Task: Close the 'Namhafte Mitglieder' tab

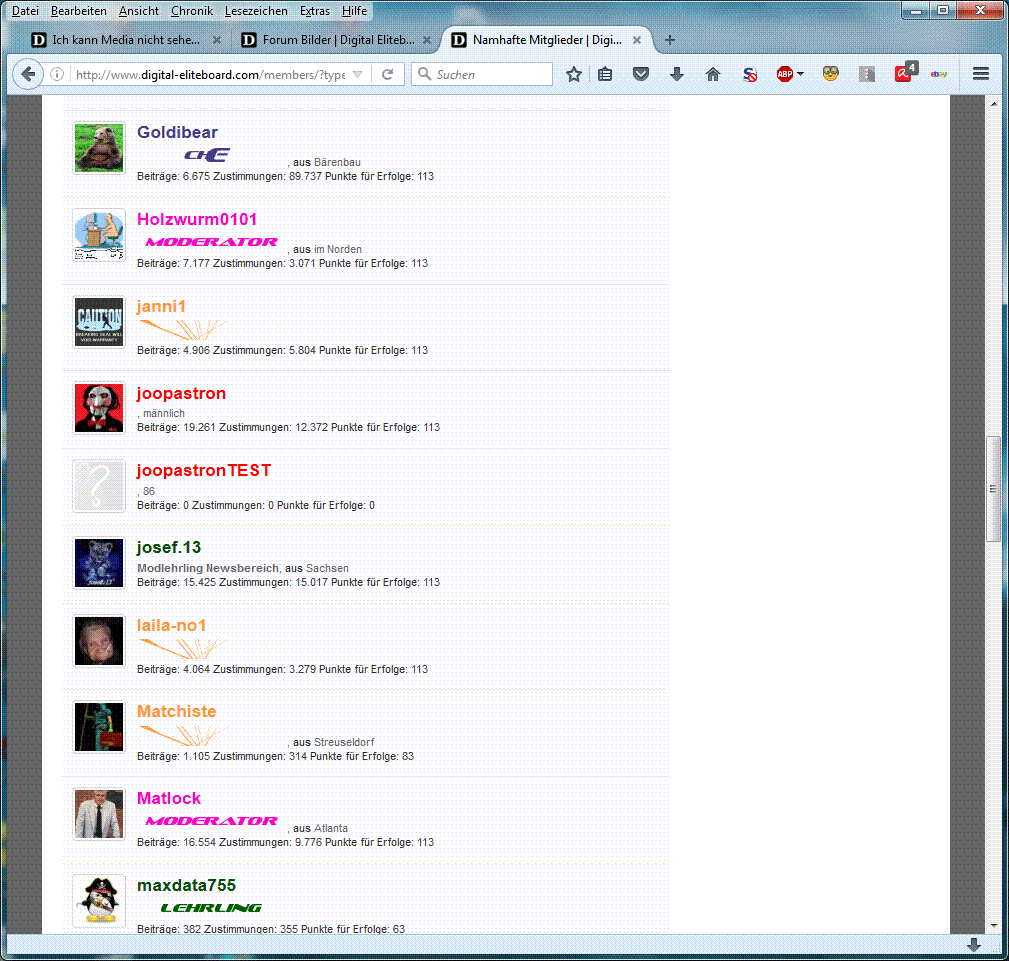Action: (x=636, y=40)
